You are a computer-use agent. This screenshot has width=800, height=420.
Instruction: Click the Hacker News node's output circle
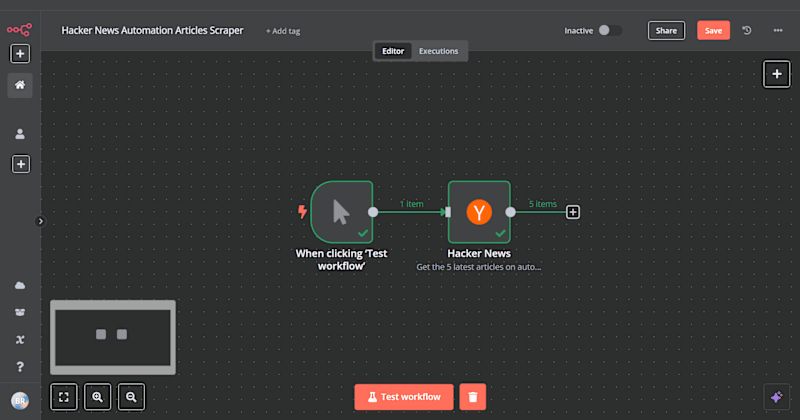pyautogui.click(x=510, y=212)
